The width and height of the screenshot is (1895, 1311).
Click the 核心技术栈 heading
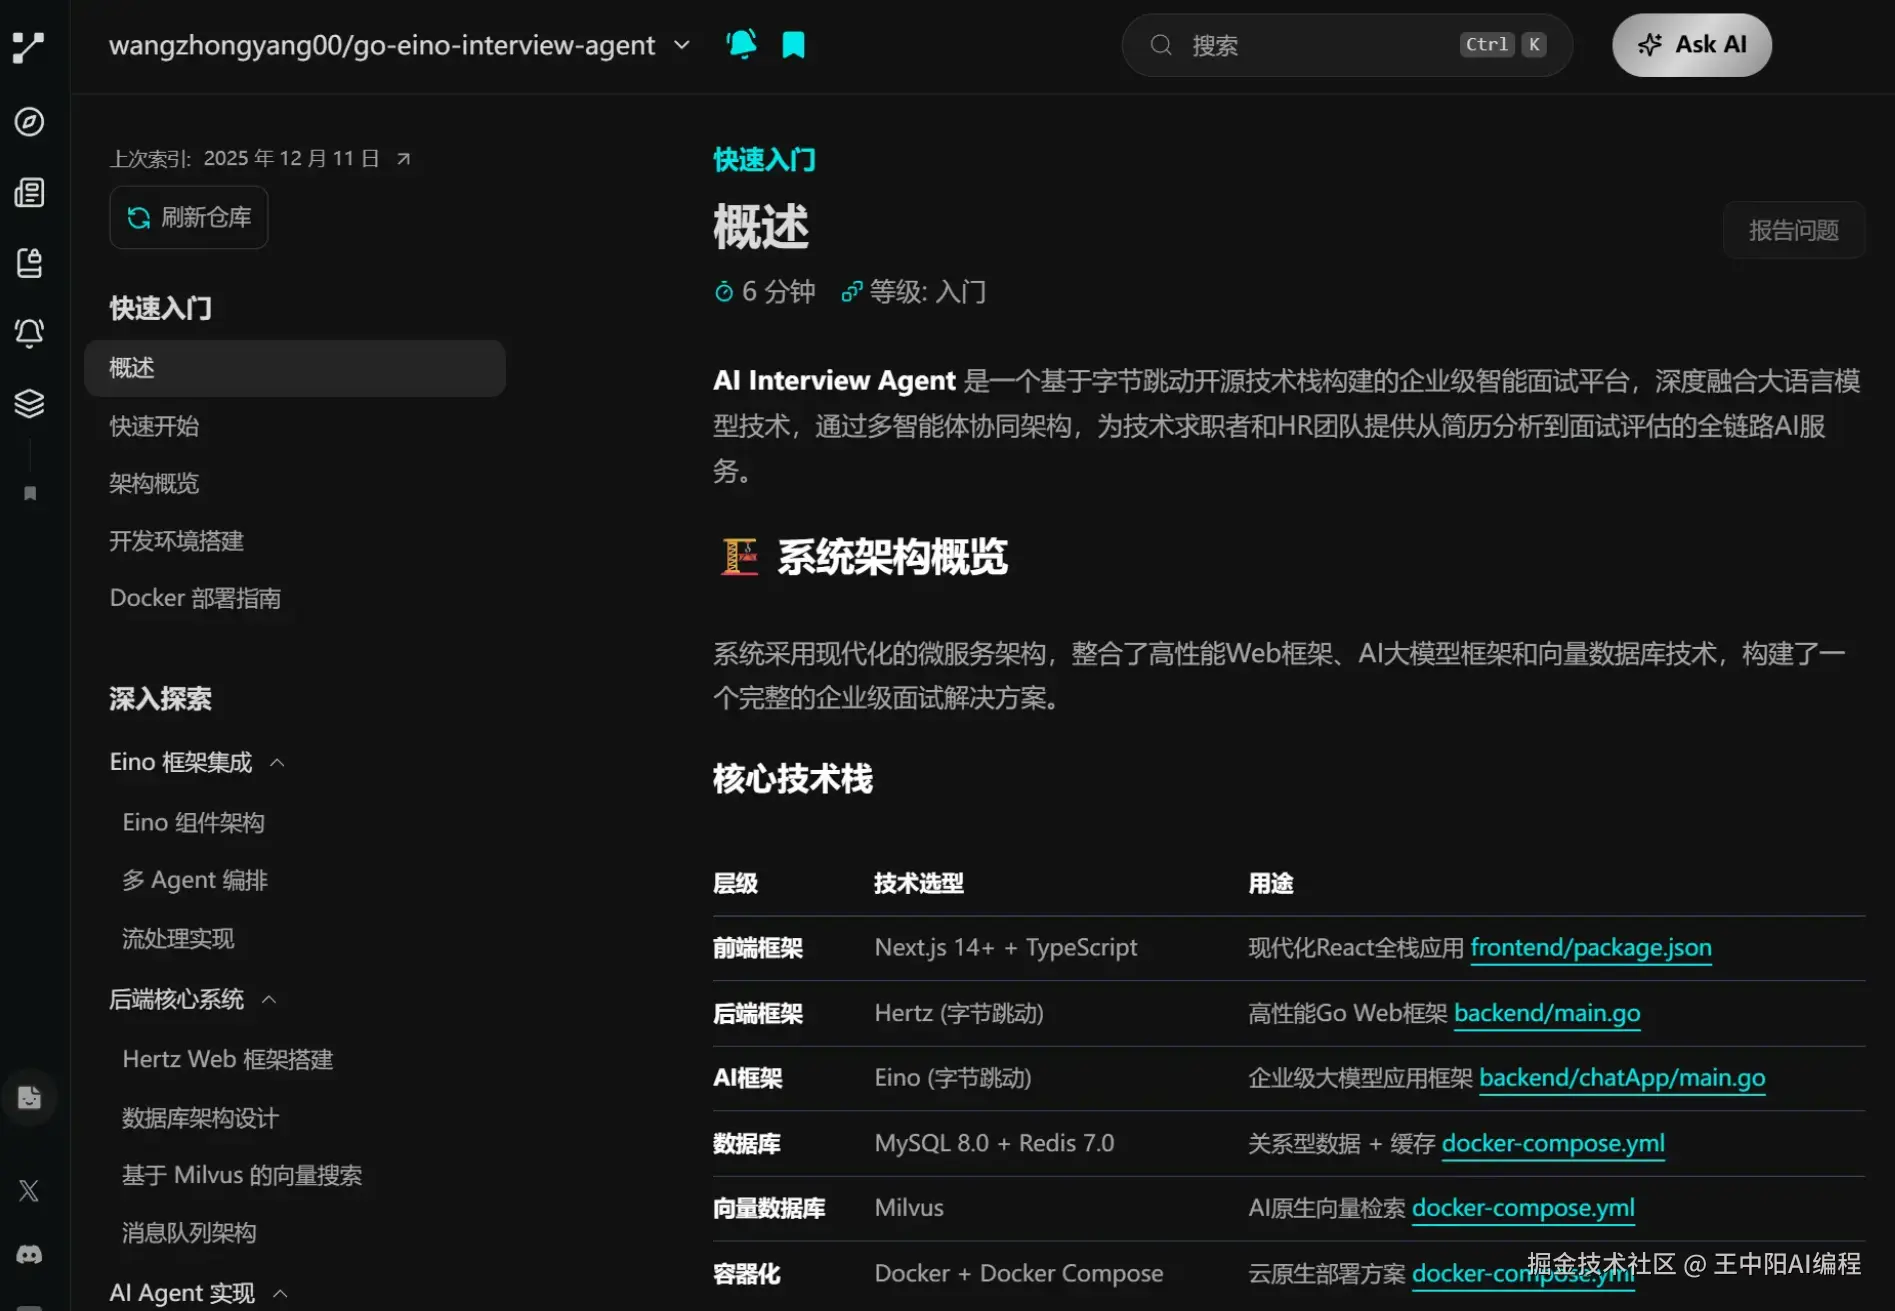pyautogui.click(x=793, y=779)
